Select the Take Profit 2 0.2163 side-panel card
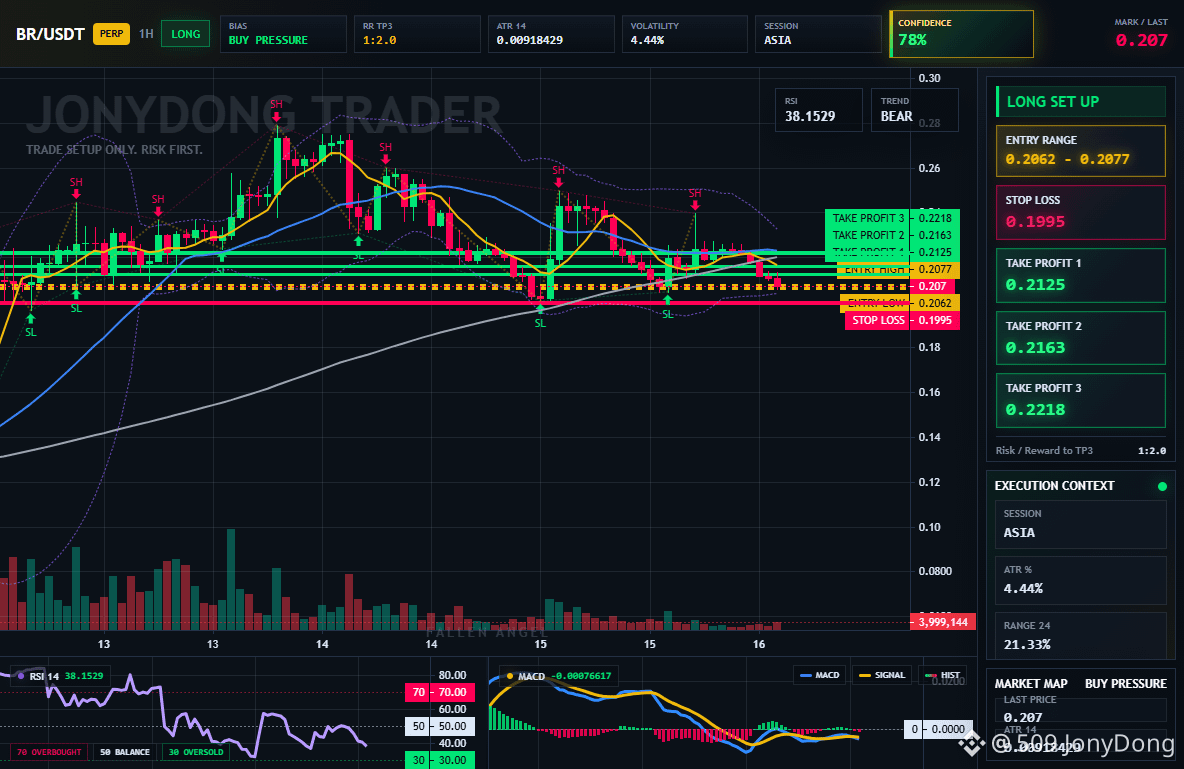Viewport: 1184px width, 769px height. coord(1081,338)
